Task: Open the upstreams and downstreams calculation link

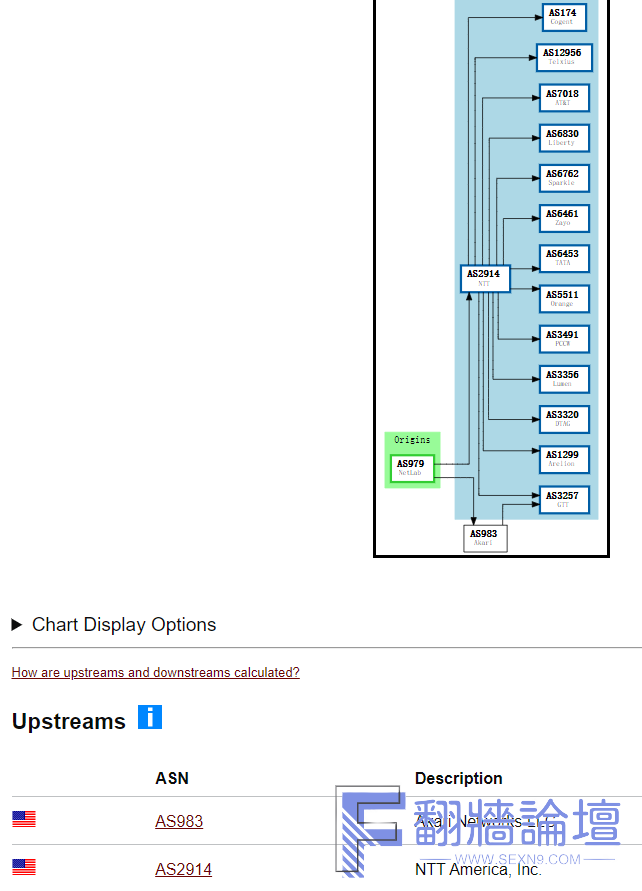Action: 155,672
